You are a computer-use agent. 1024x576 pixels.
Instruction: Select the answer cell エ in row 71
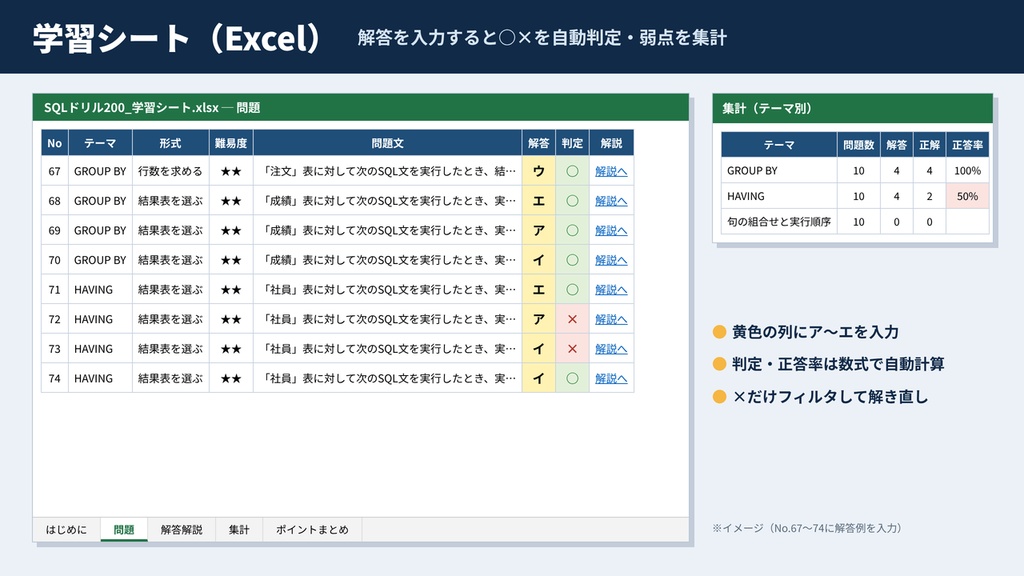click(539, 289)
